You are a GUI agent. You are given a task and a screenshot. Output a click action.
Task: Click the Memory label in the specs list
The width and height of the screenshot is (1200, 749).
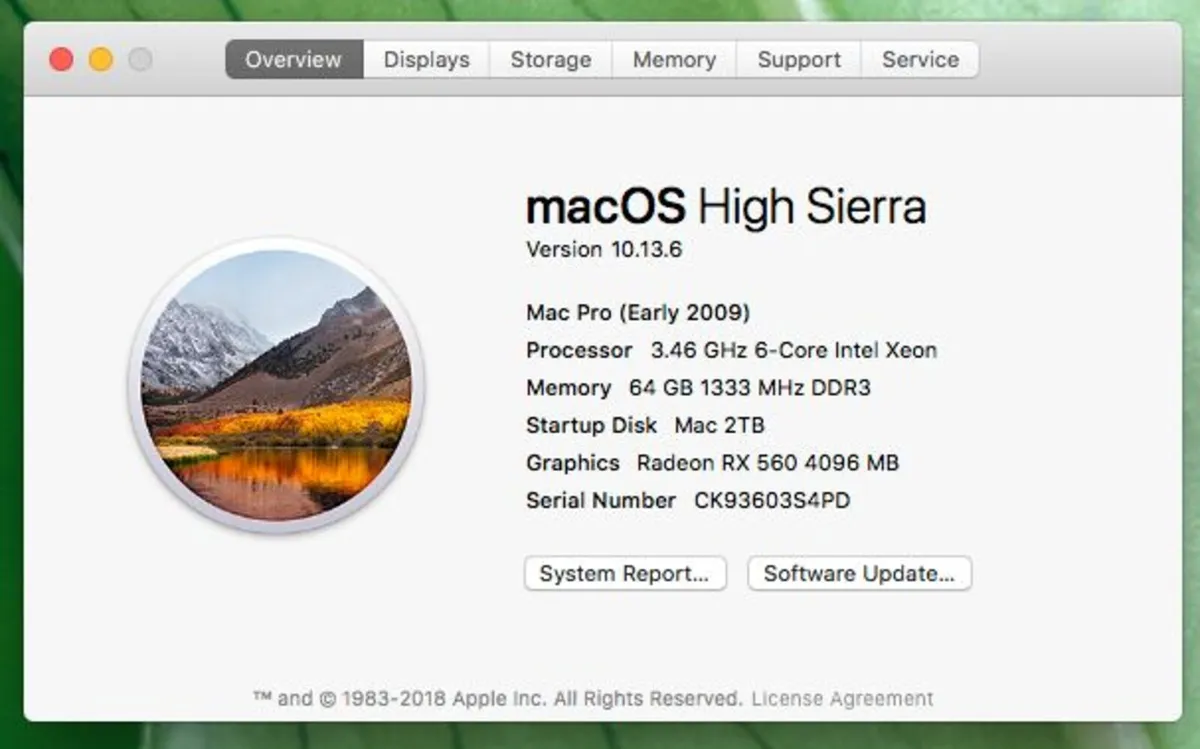click(568, 388)
